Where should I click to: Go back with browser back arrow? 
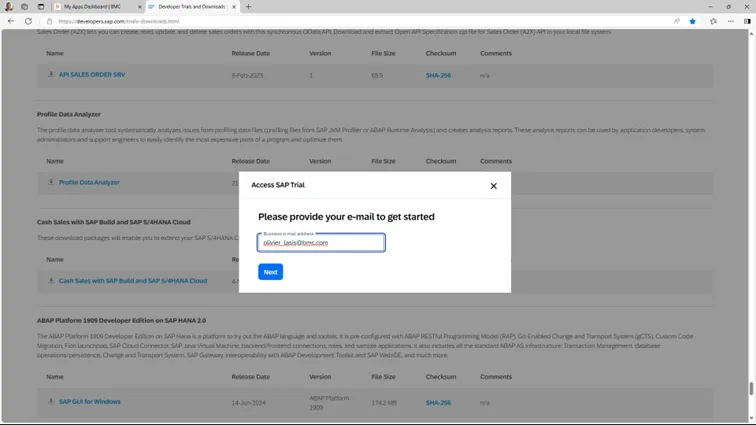point(11,21)
